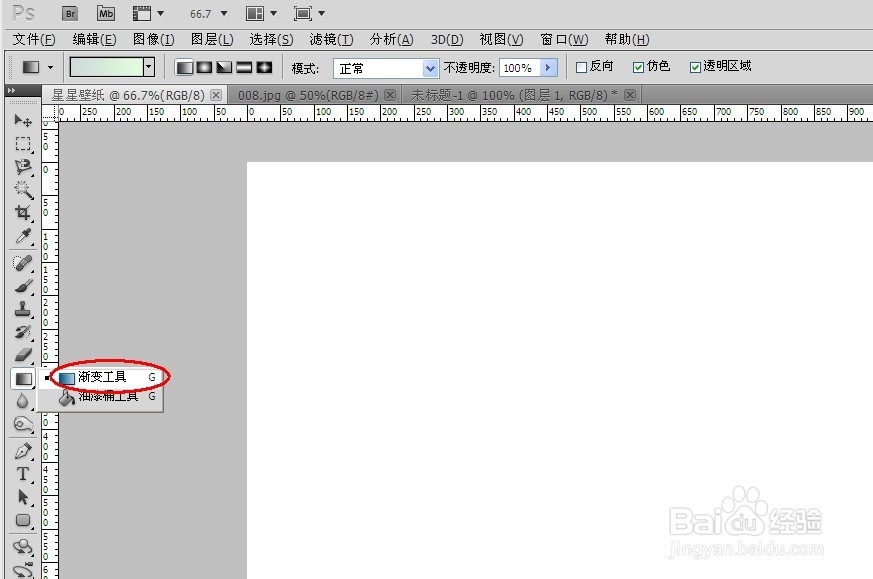This screenshot has height=579, width=873.
Task: Choose 油漆桶工具 from the flyout menu
Action: click(x=101, y=397)
